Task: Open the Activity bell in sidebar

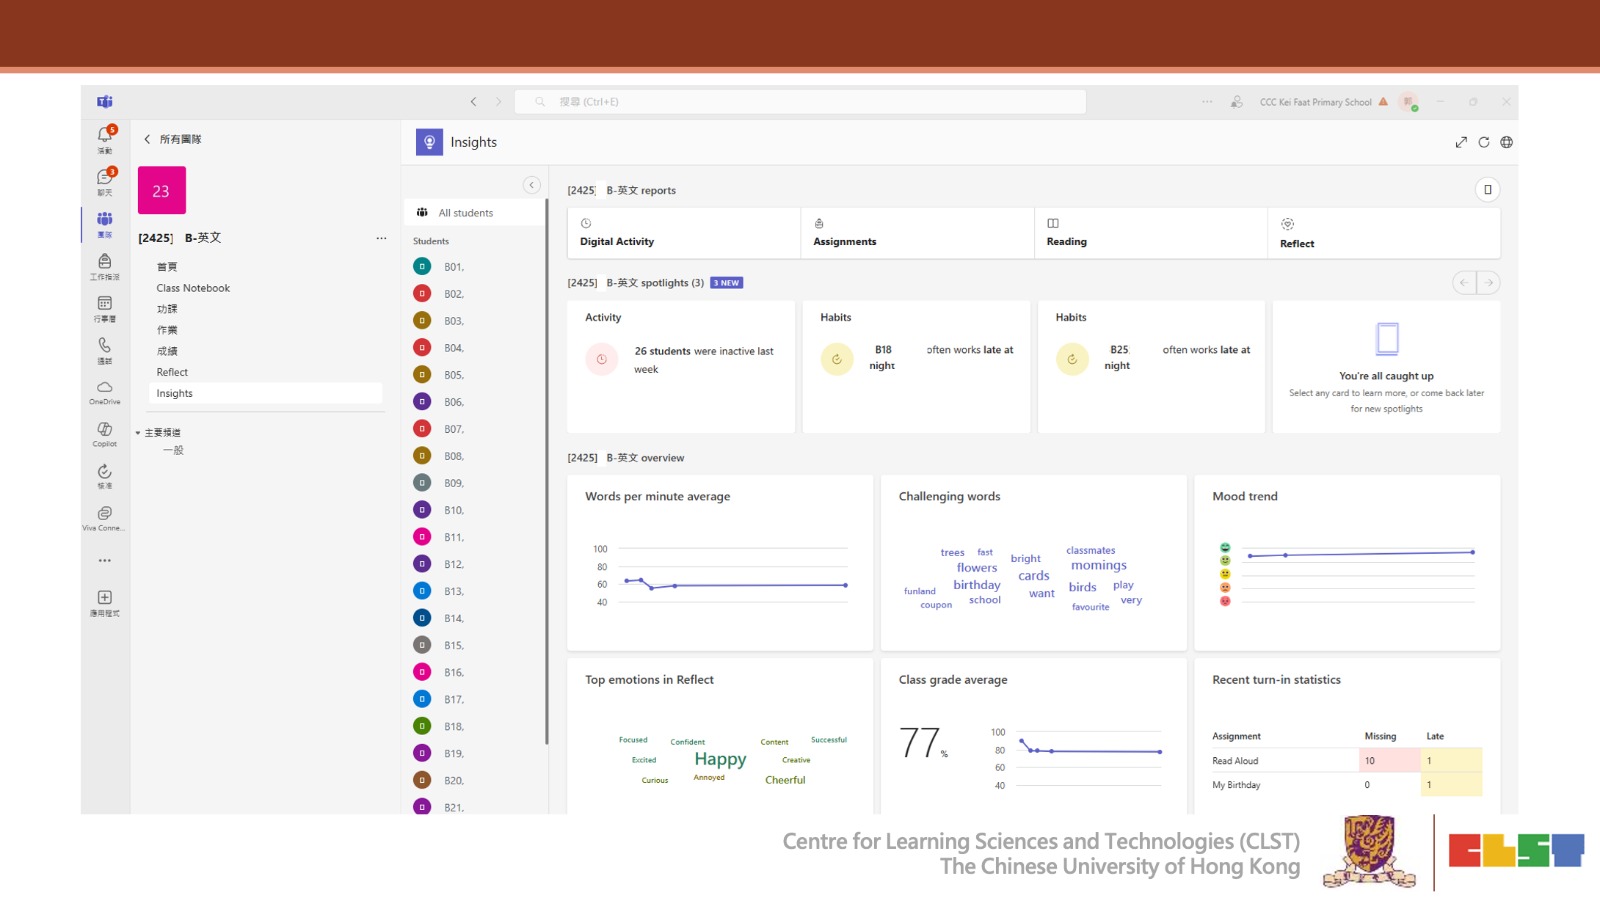Action: 104,137
